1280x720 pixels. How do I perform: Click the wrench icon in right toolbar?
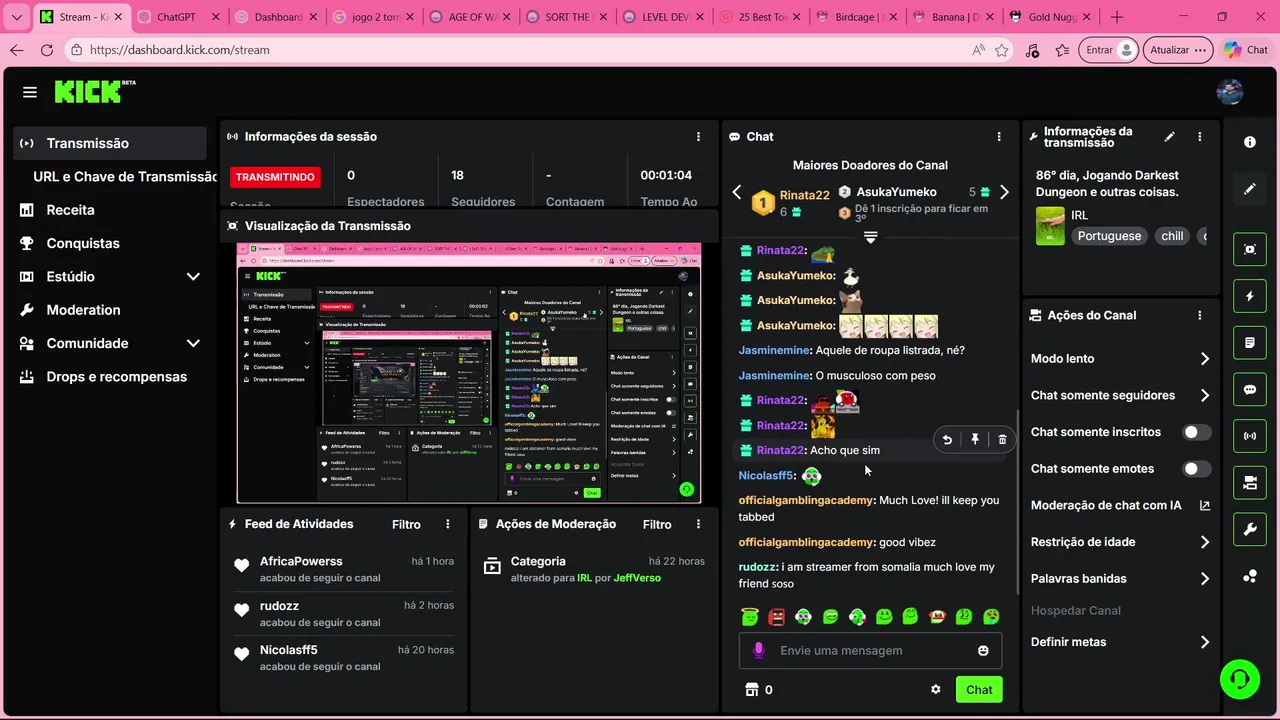tap(1250, 530)
